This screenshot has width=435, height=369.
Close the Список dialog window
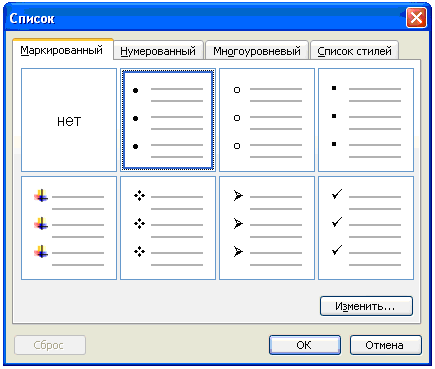pos(416,18)
